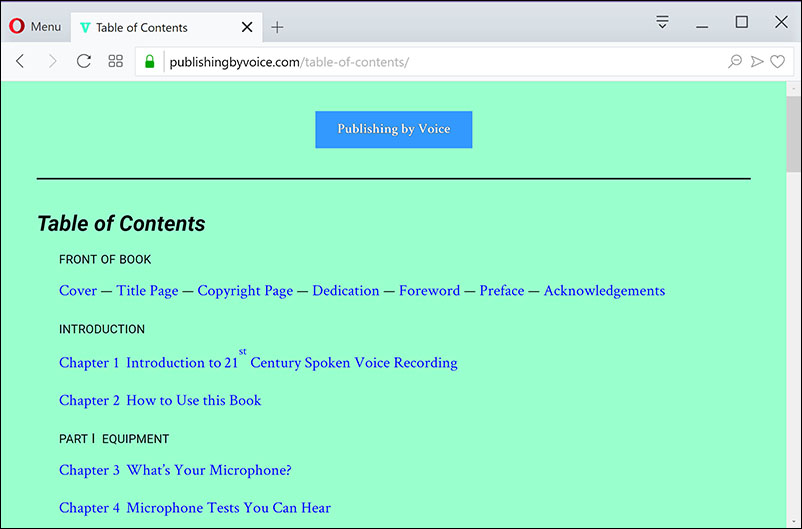This screenshot has height=529, width=802.
Task: Open the Foreword link
Action: pyautogui.click(x=430, y=291)
